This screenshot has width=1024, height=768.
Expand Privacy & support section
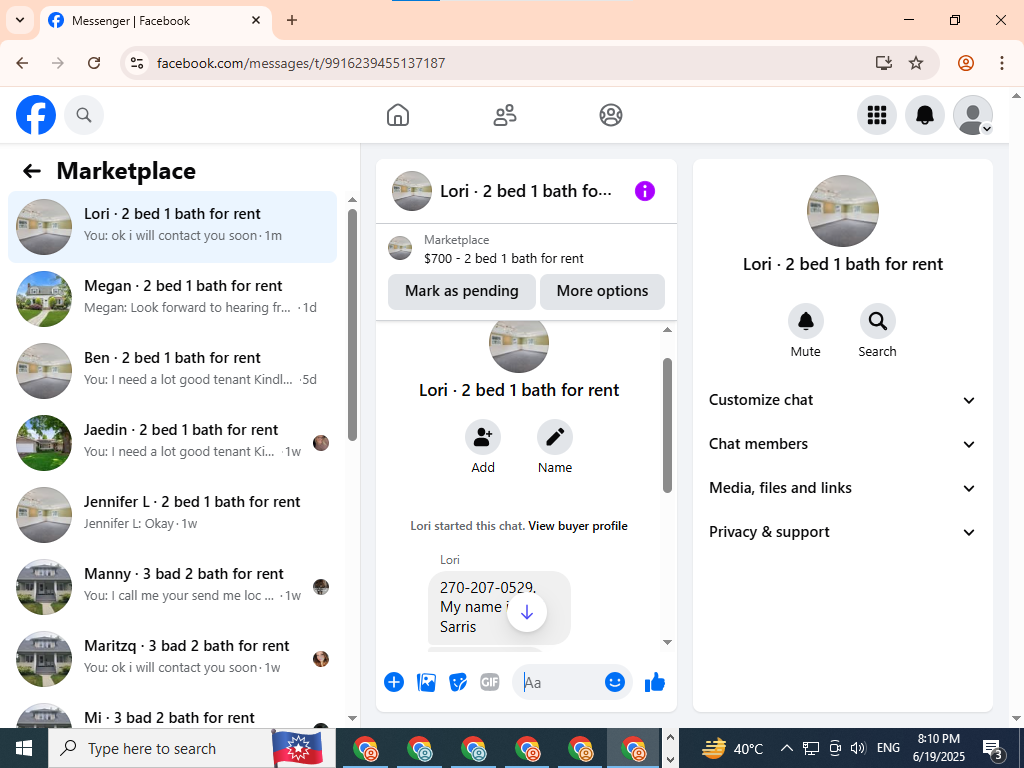[842, 532]
